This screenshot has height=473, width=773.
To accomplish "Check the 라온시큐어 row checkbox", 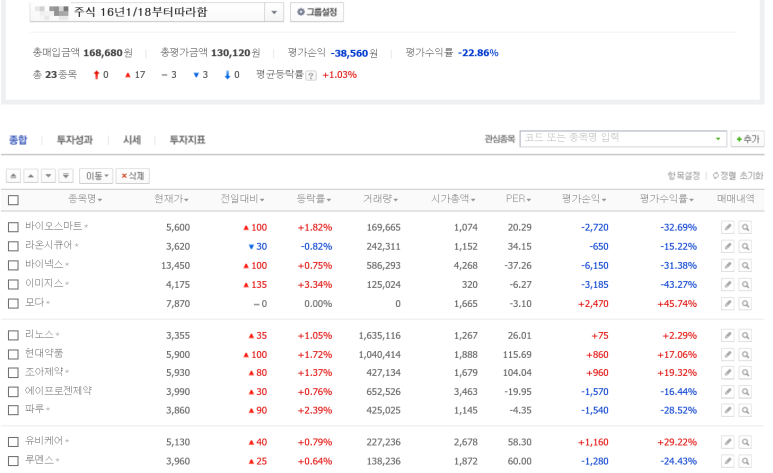I will click(x=13, y=246).
